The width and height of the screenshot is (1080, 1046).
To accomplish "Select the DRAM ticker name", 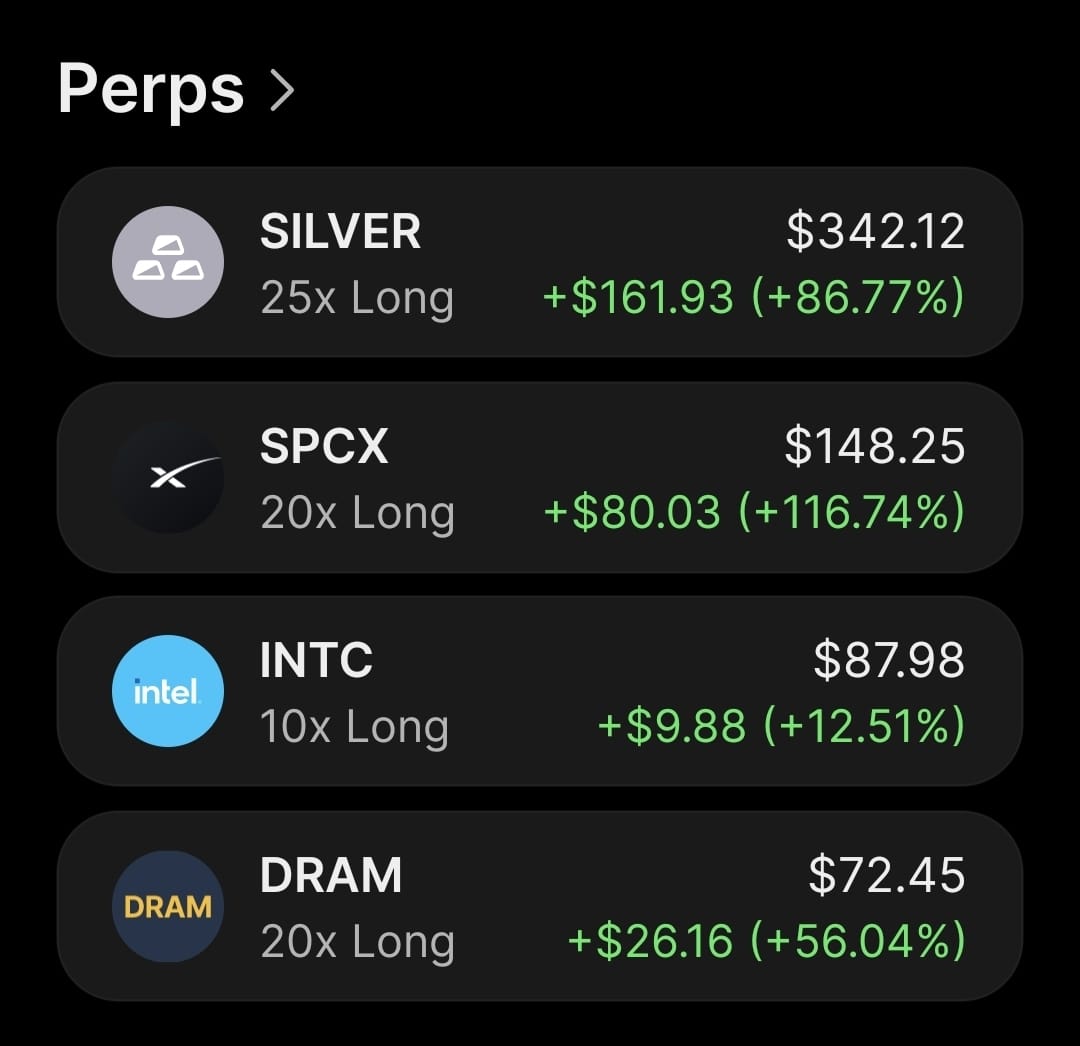I will tap(331, 875).
